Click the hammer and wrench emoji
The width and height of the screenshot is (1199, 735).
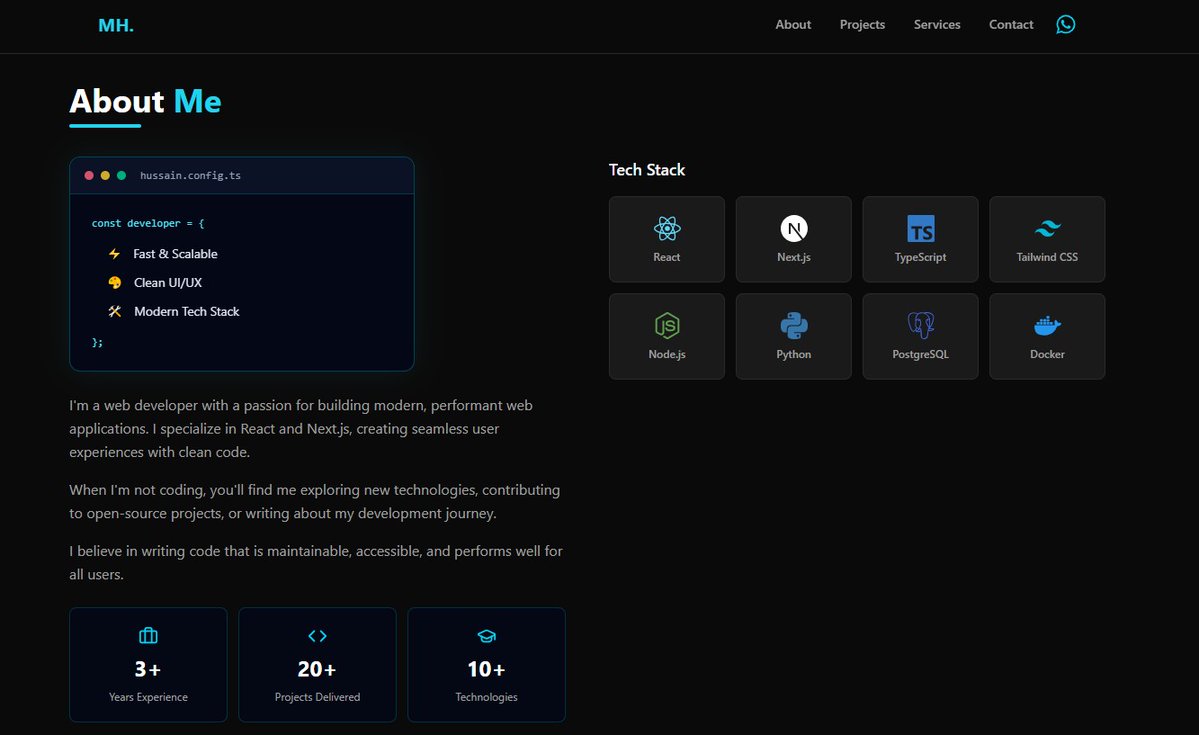point(115,311)
